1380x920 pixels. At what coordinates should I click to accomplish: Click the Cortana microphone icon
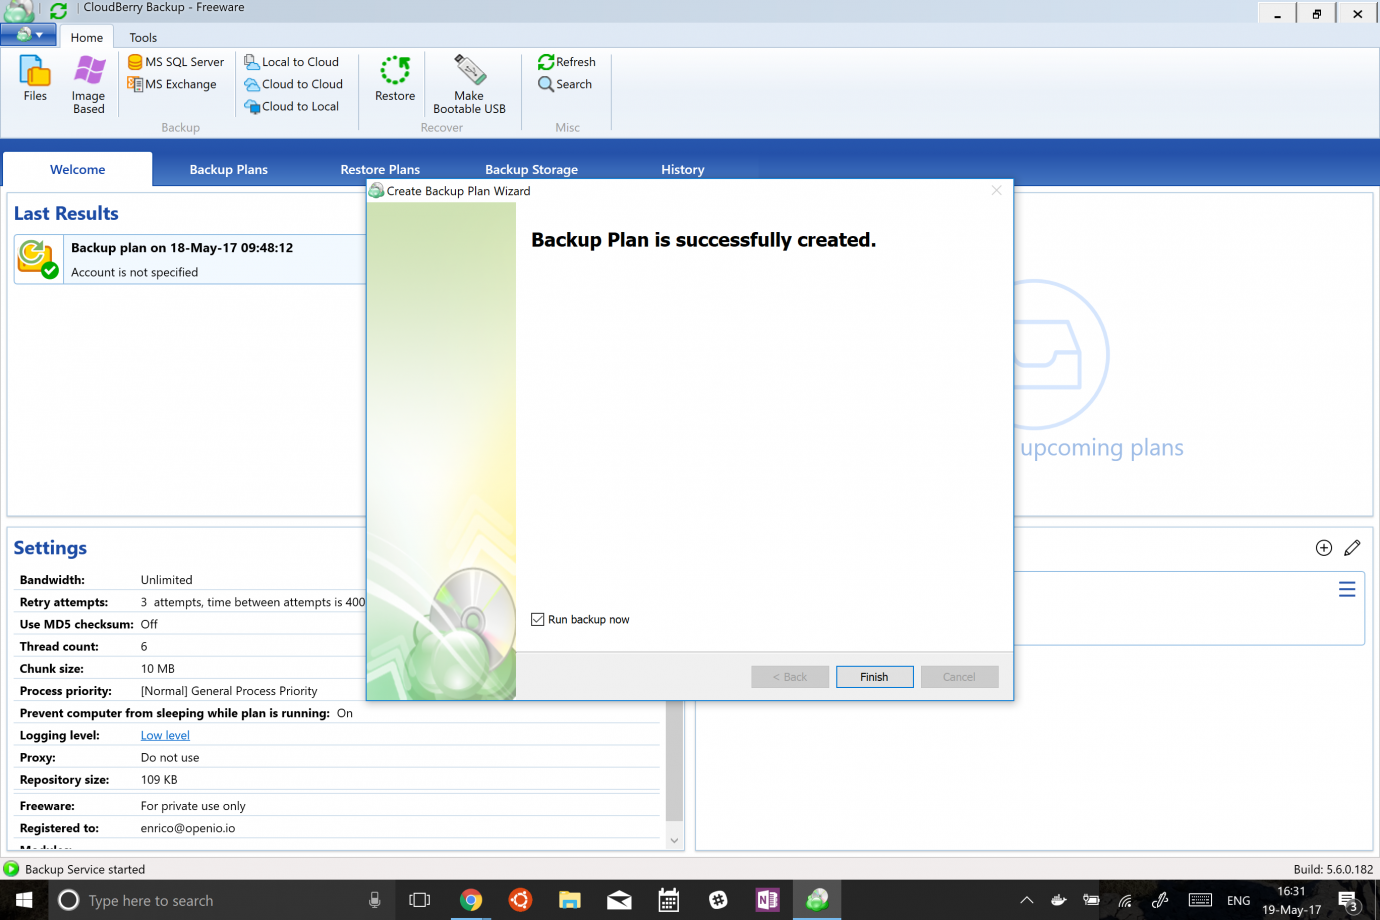coord(375,900)
